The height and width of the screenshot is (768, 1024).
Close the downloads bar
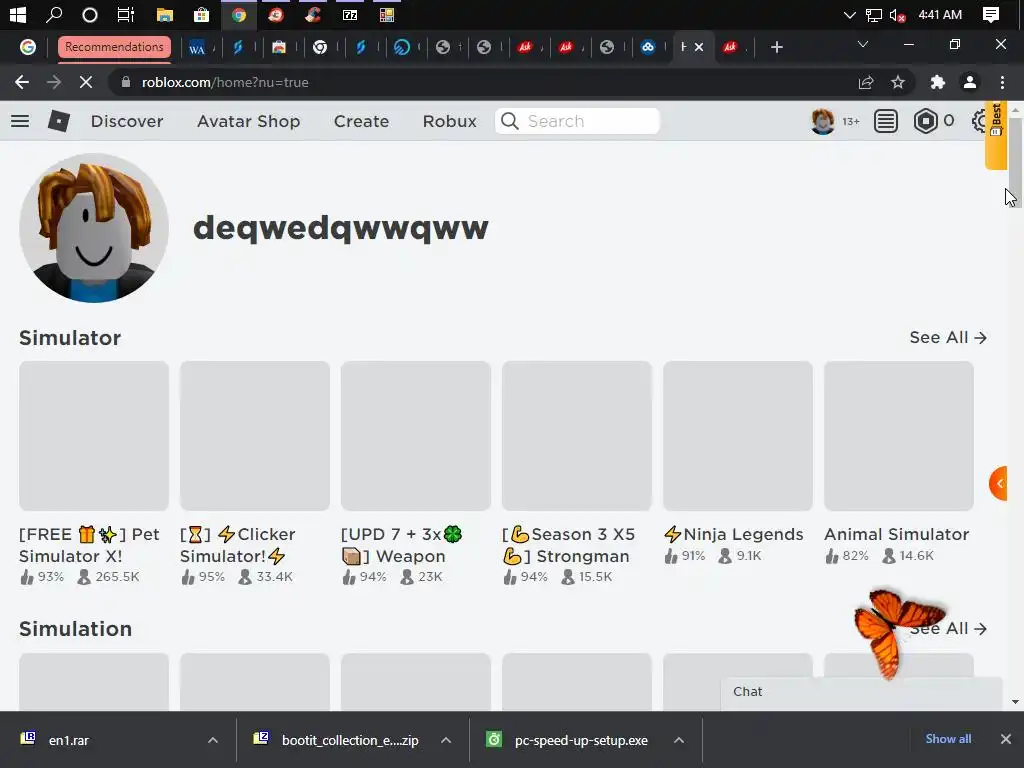1006,739
